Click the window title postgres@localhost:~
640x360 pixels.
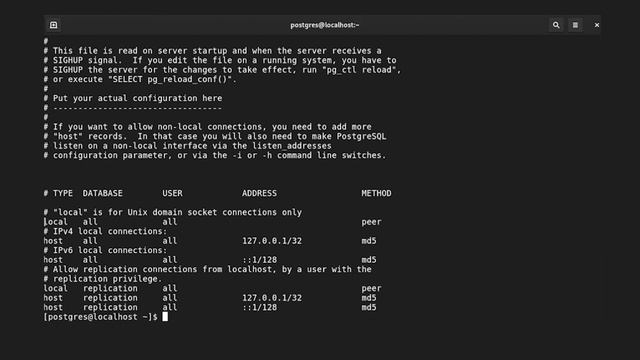coord(324,25)
